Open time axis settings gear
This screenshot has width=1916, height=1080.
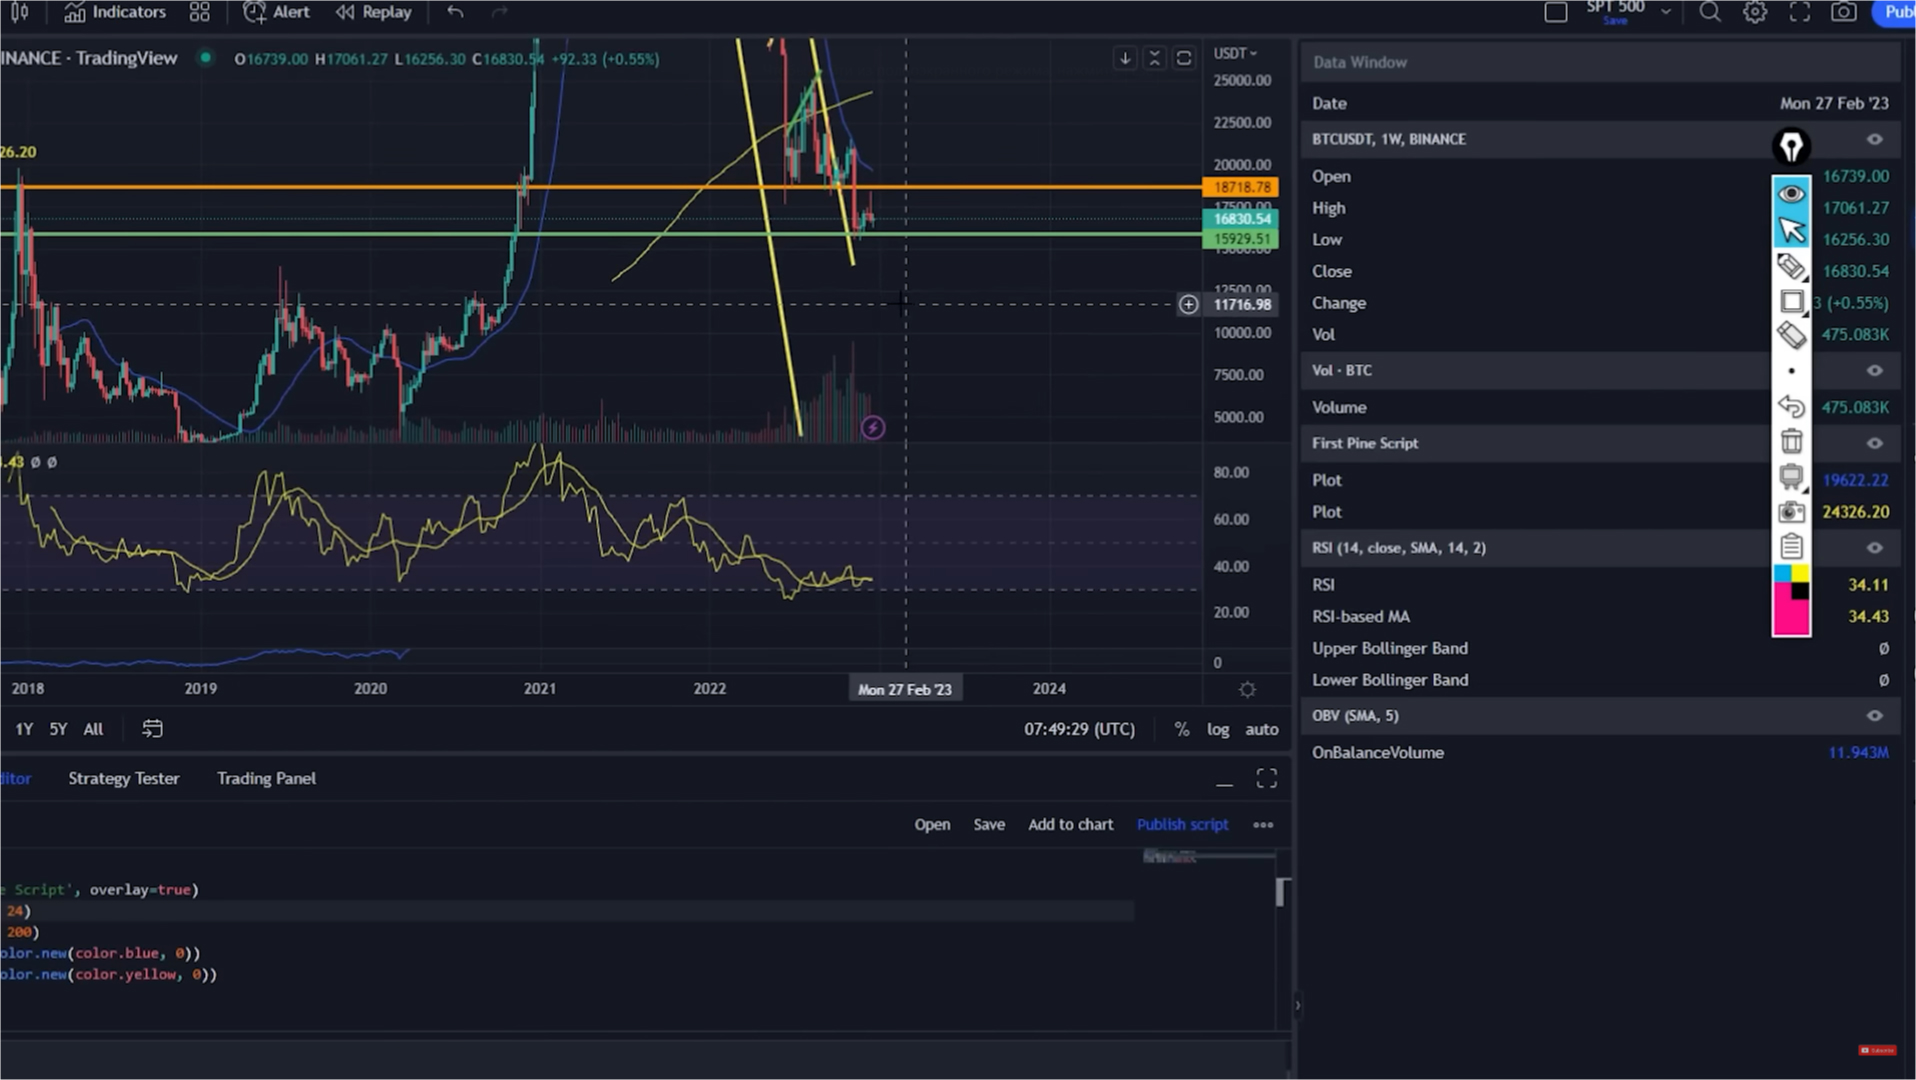coord(1247,689)
